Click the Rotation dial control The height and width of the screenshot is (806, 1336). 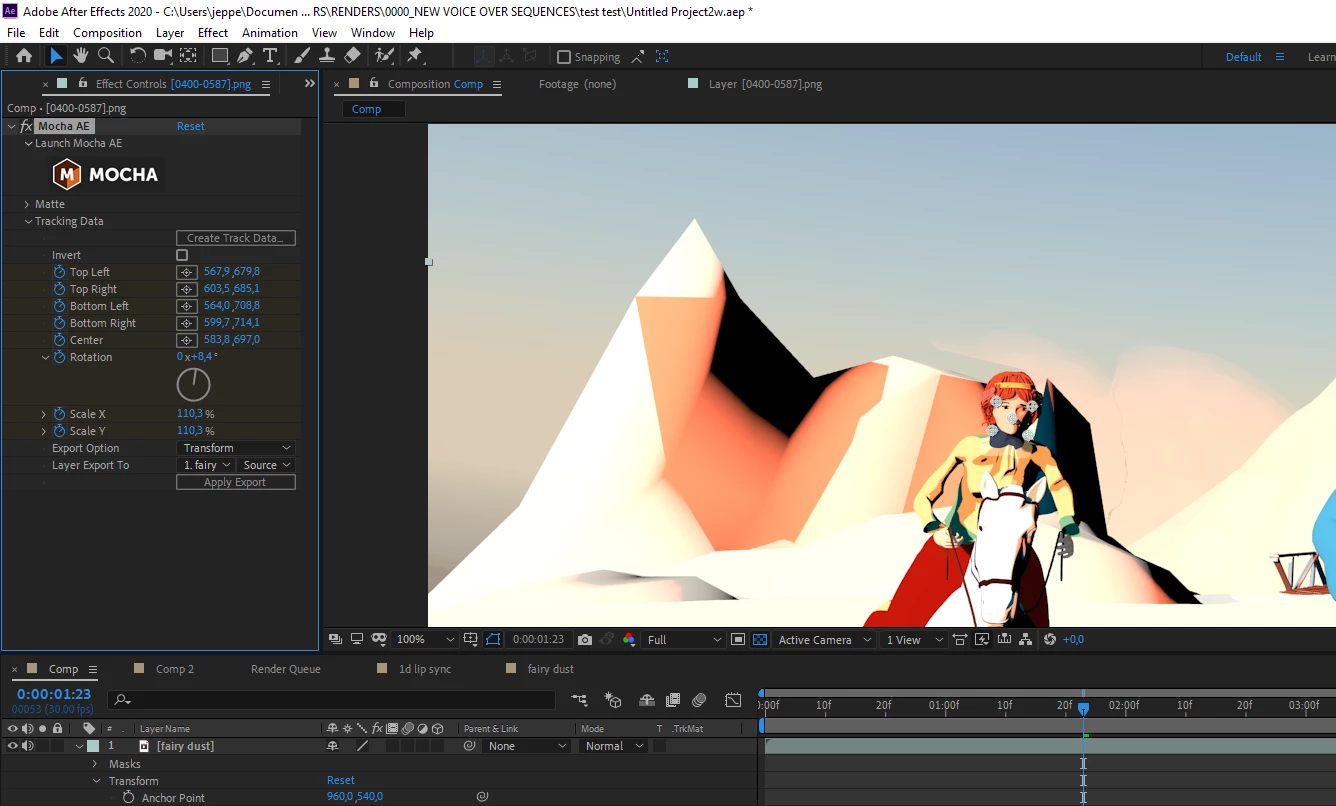tap(194, 385)
